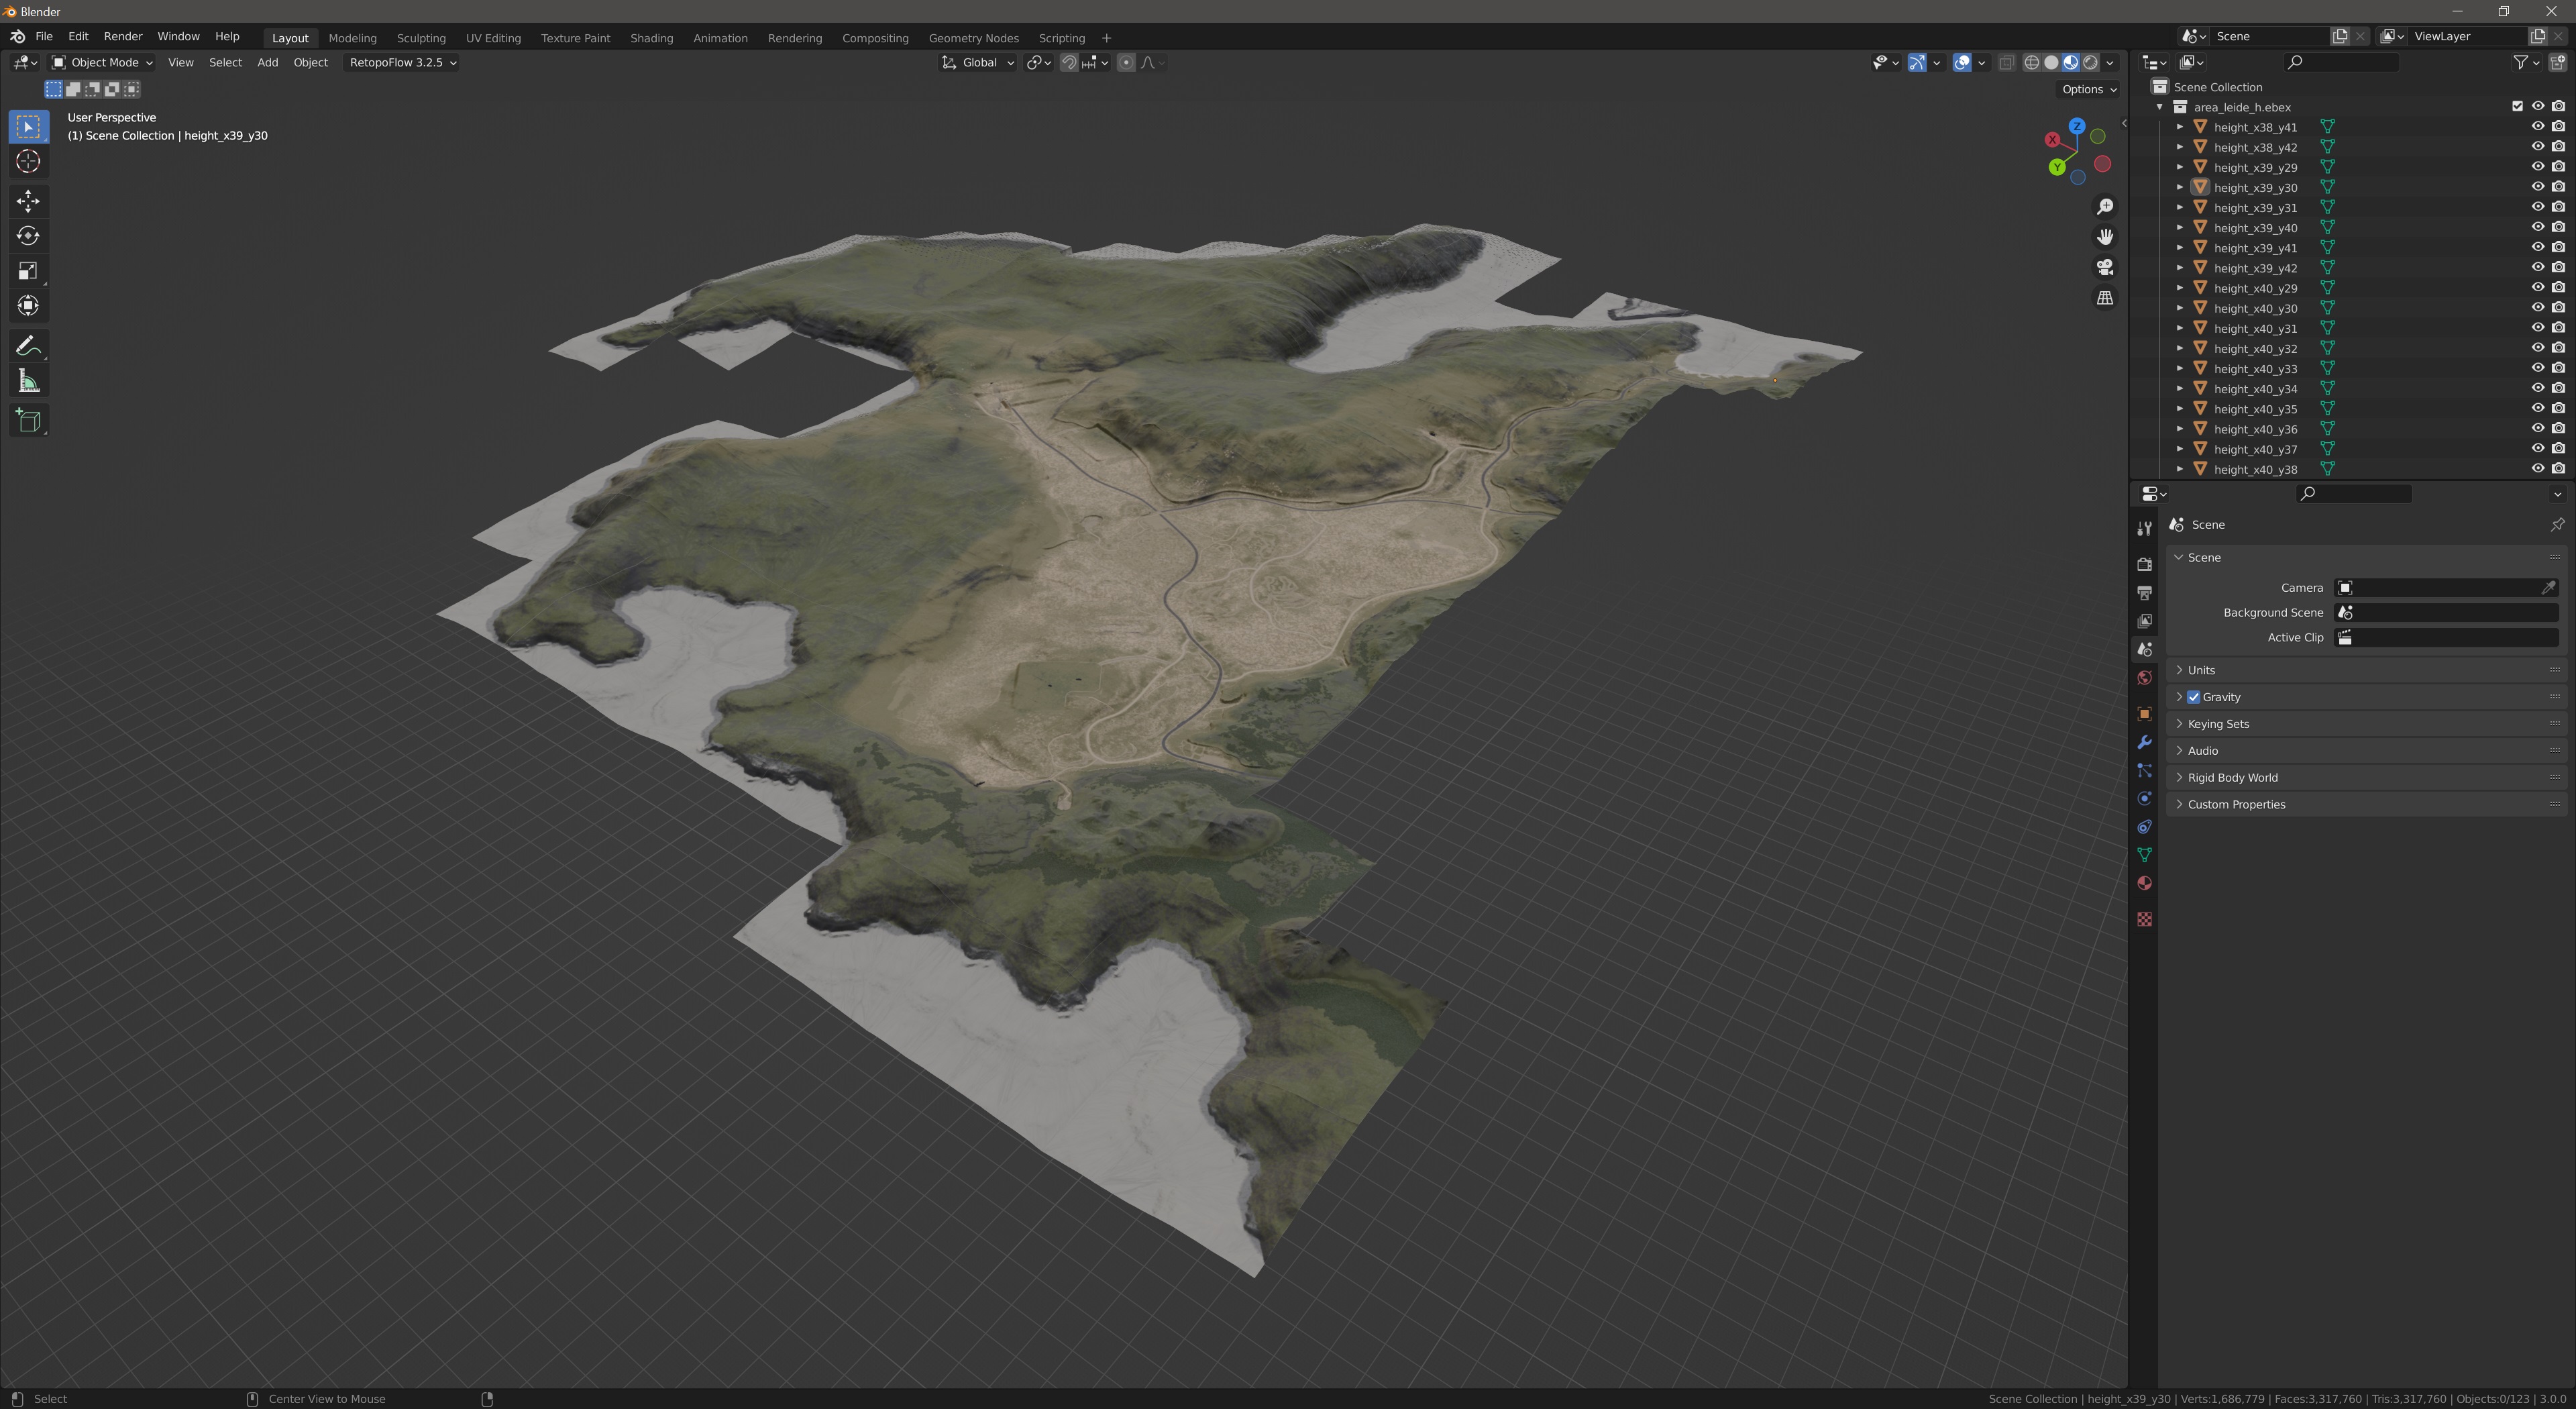Select the Measure tool
The image size is (2576, 1409).
pyautogui.click(x=28, y=381)
